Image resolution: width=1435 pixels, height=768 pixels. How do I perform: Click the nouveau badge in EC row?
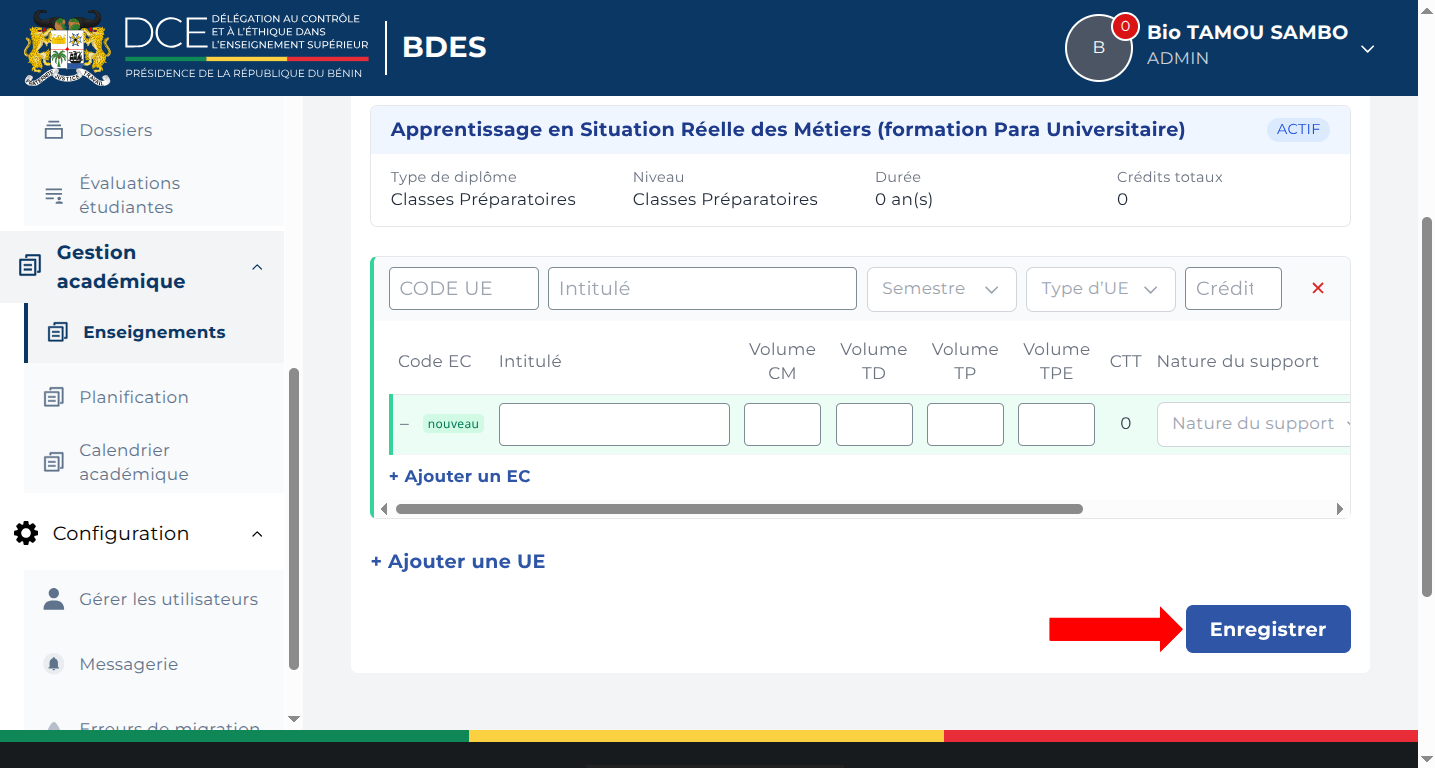pos(453,424)
